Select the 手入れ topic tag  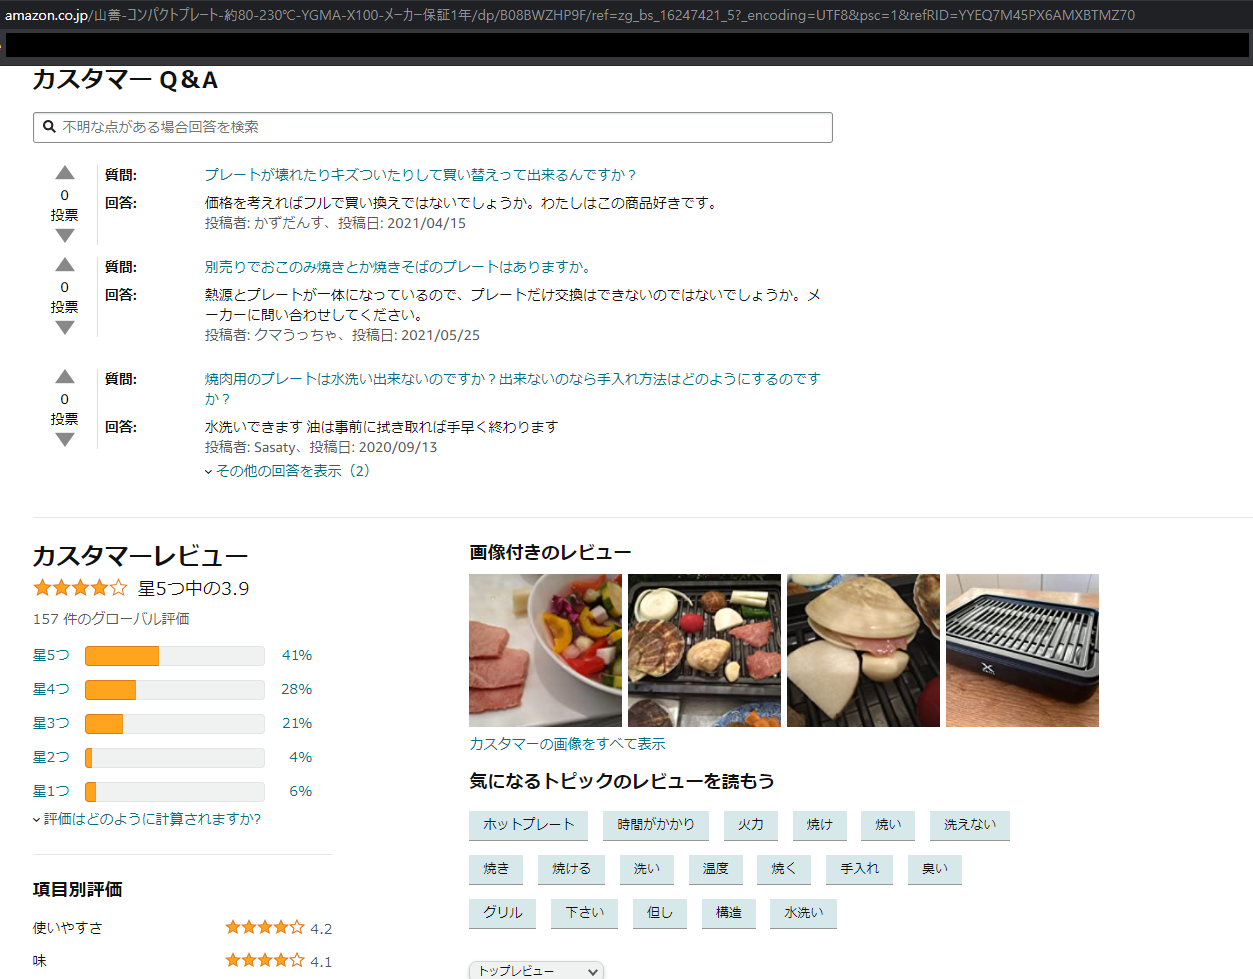point(860,869)
